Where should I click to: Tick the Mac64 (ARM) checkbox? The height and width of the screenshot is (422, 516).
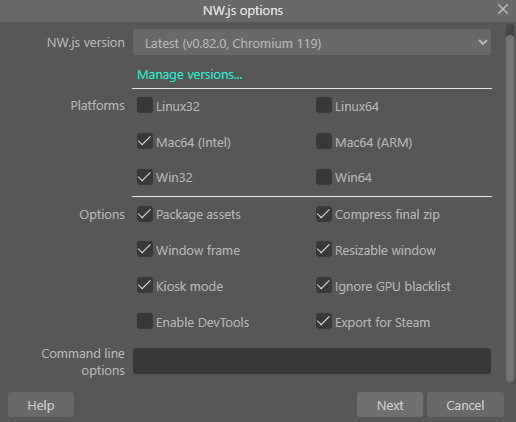click(x=324, y=141)
